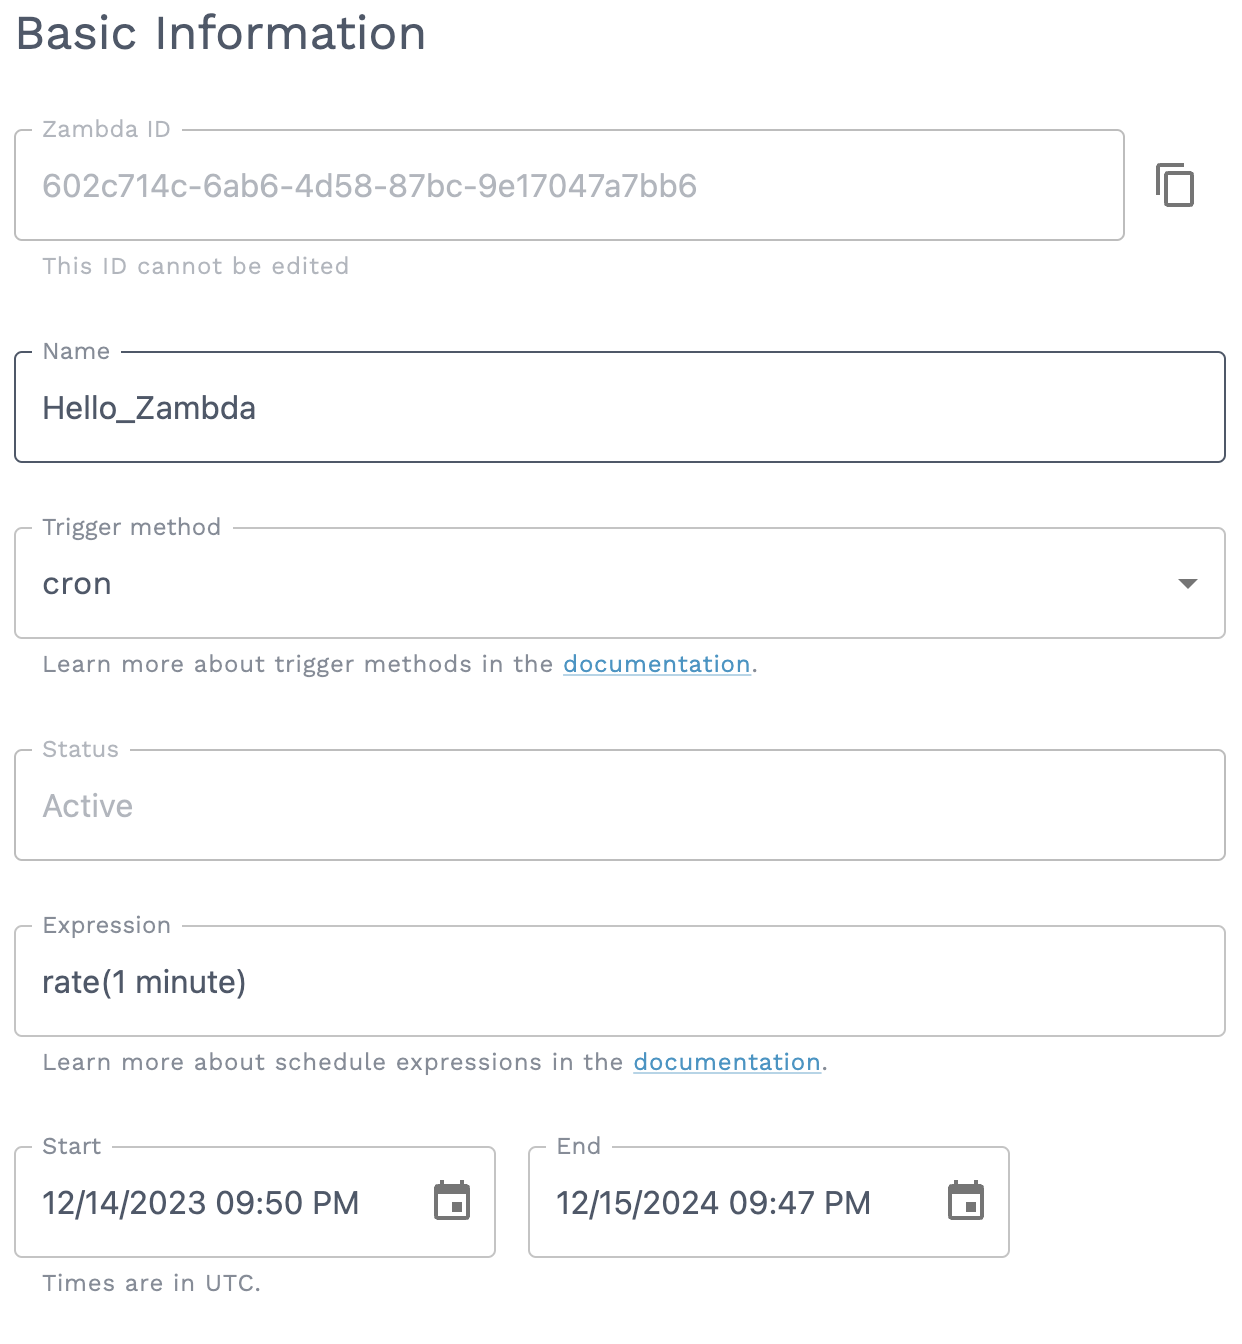Image resolution: width=1242 pixels, height=1344 pixels.
Task: Open the End date calendar picker
Action: [x=968, y=1203]
